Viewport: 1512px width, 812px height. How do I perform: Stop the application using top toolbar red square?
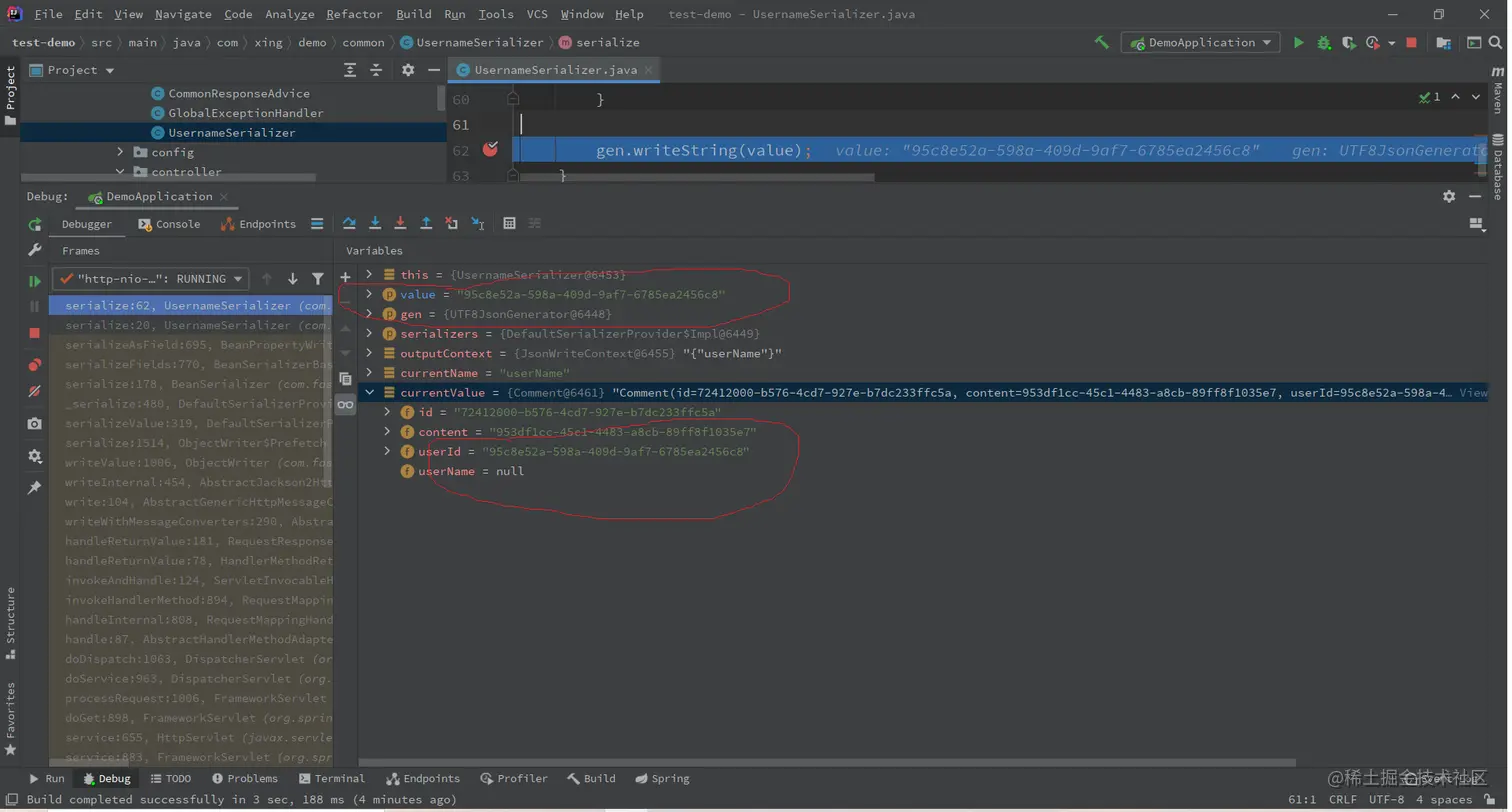(x=1411, y=43)
